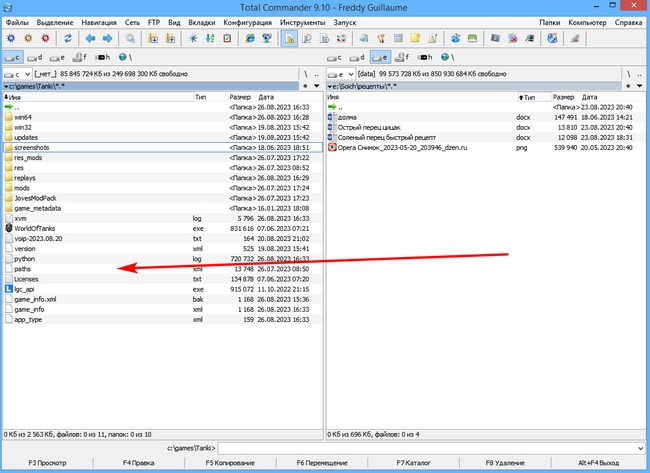Open left panel favorites star menu
650x473 pixels.
[x=306, y=86]
